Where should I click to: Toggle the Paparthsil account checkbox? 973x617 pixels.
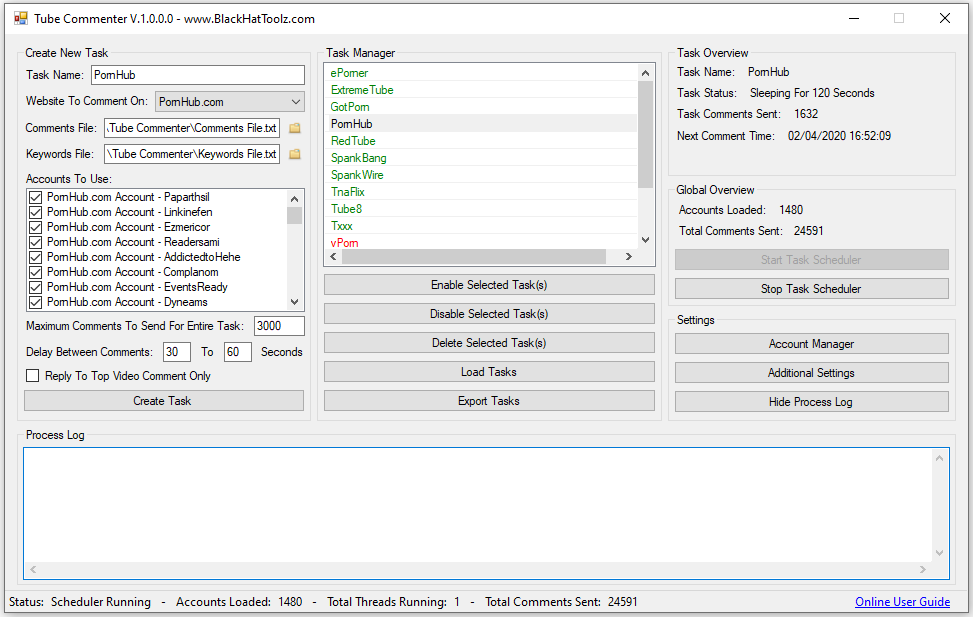point(36,197)
